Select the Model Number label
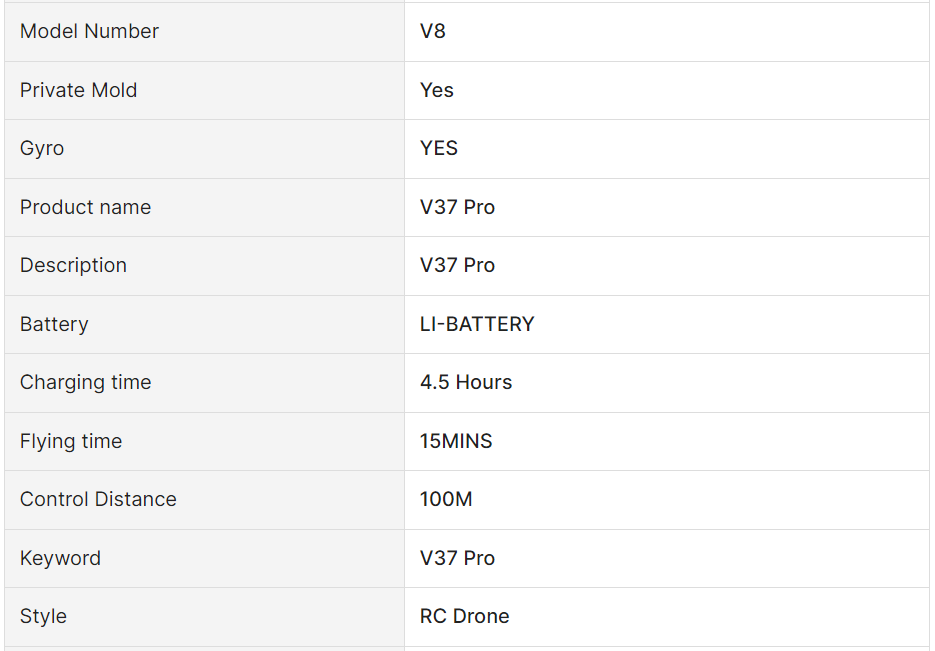Screen dimensions: 935x651 [x=89, y=31]
